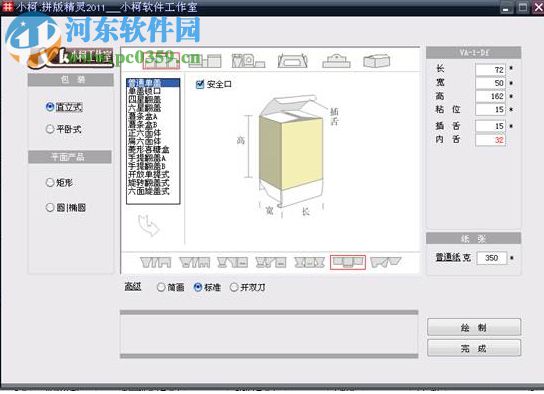Screen dimensions: 544x394
Task: Select the red-outlined bottom flap style thumbnail
Action: [x=348, y=262]
